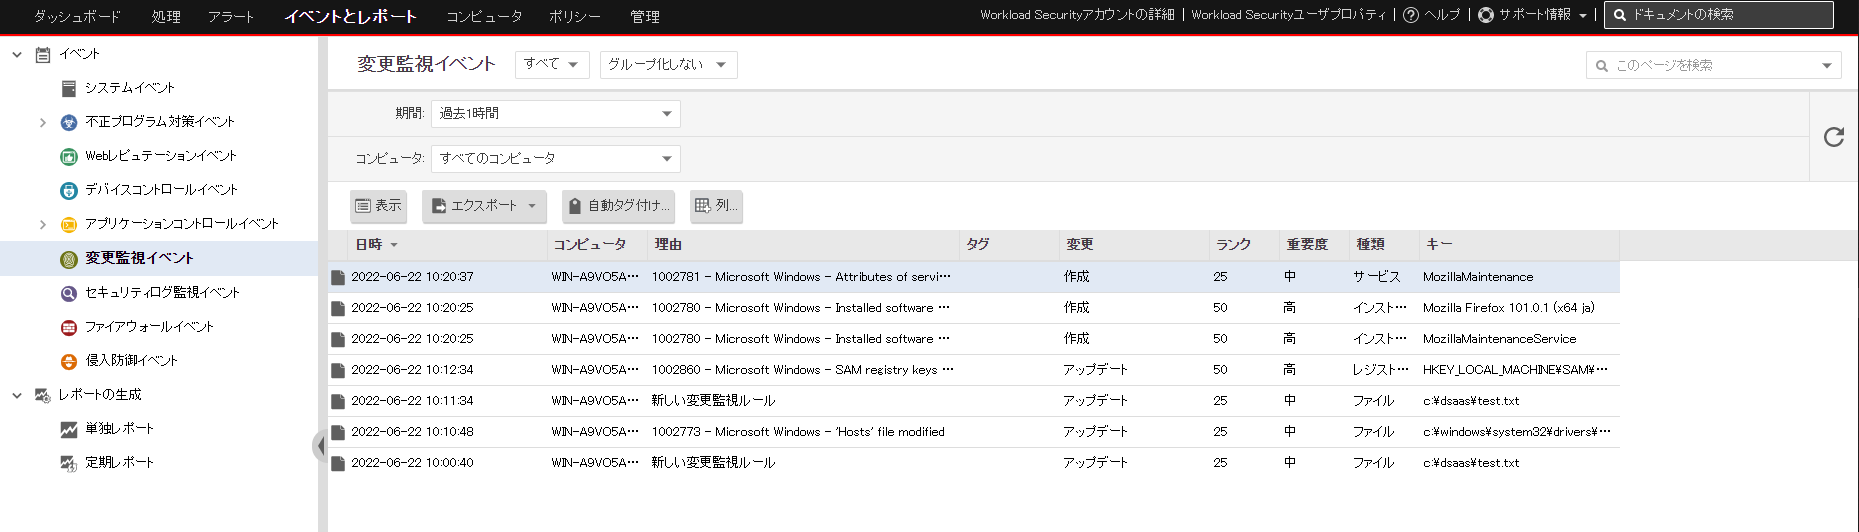Open the Export (エクスポート) dropdown arrow
Image resolution: width=1859 pixels, height=532 pixels.
pyautogui.click(x=532, y=206)
